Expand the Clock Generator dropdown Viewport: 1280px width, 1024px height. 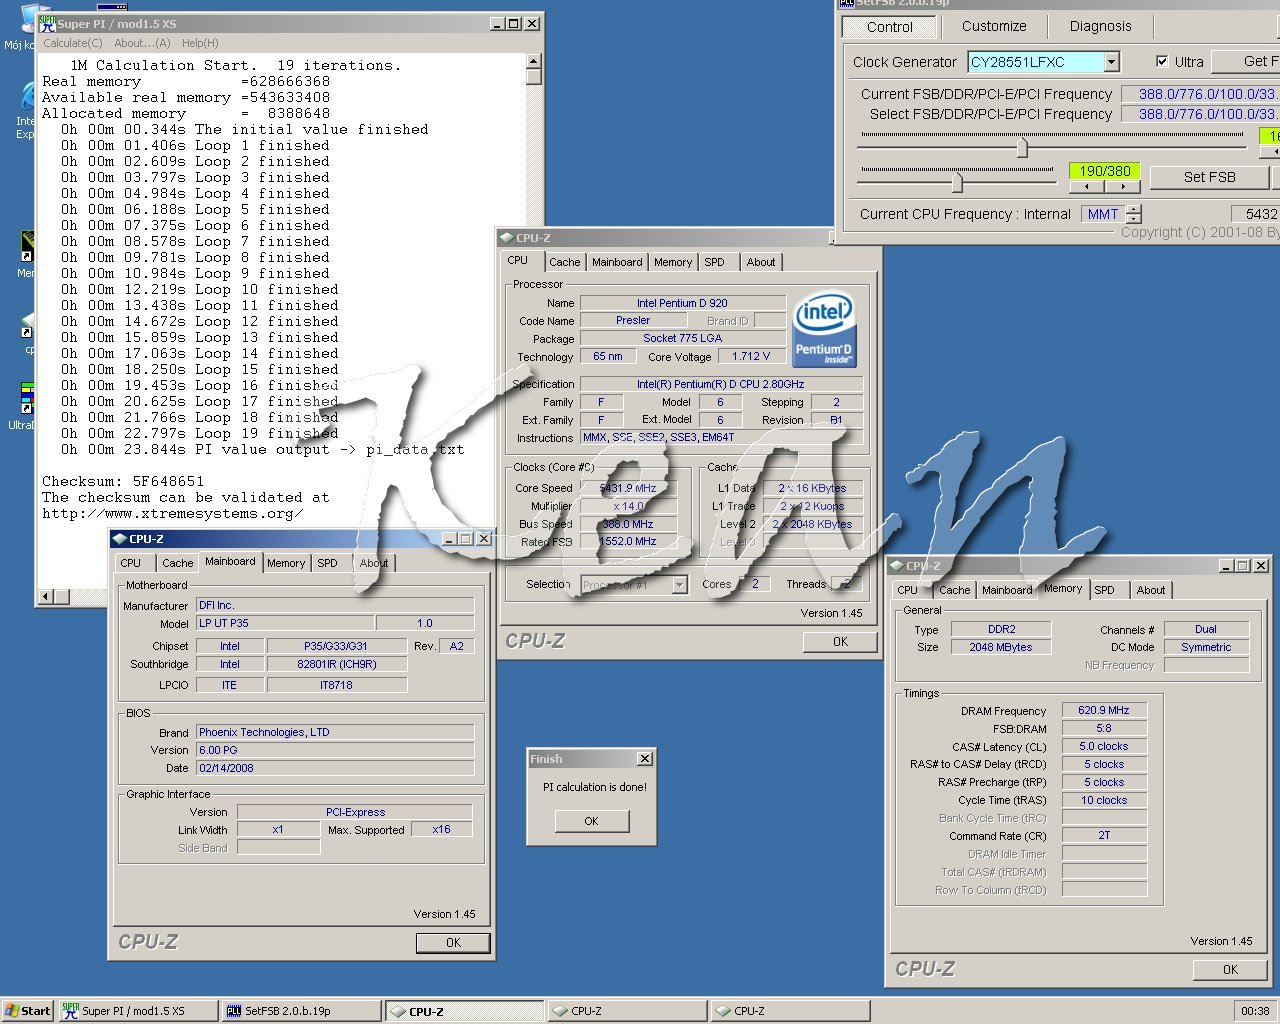[1111, 62]
